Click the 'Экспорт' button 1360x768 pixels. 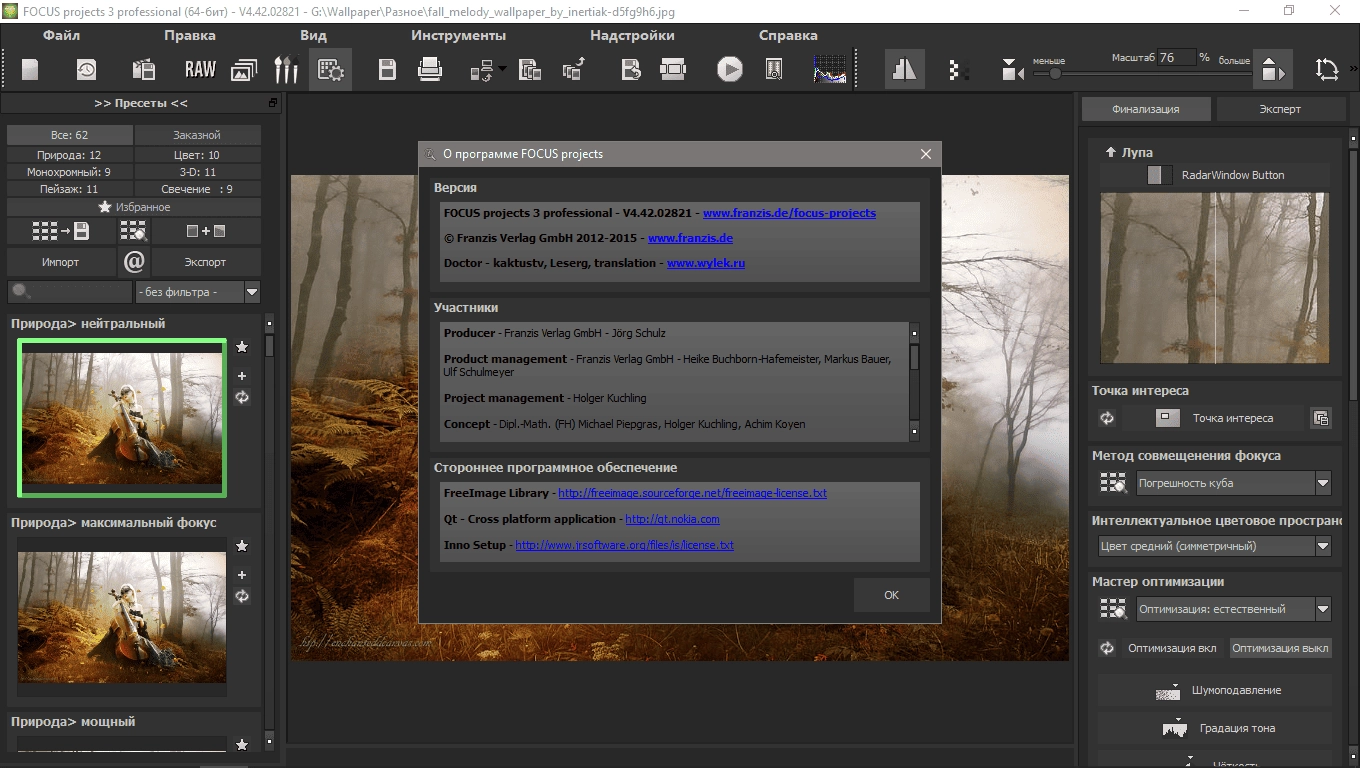tap(205, 262)
